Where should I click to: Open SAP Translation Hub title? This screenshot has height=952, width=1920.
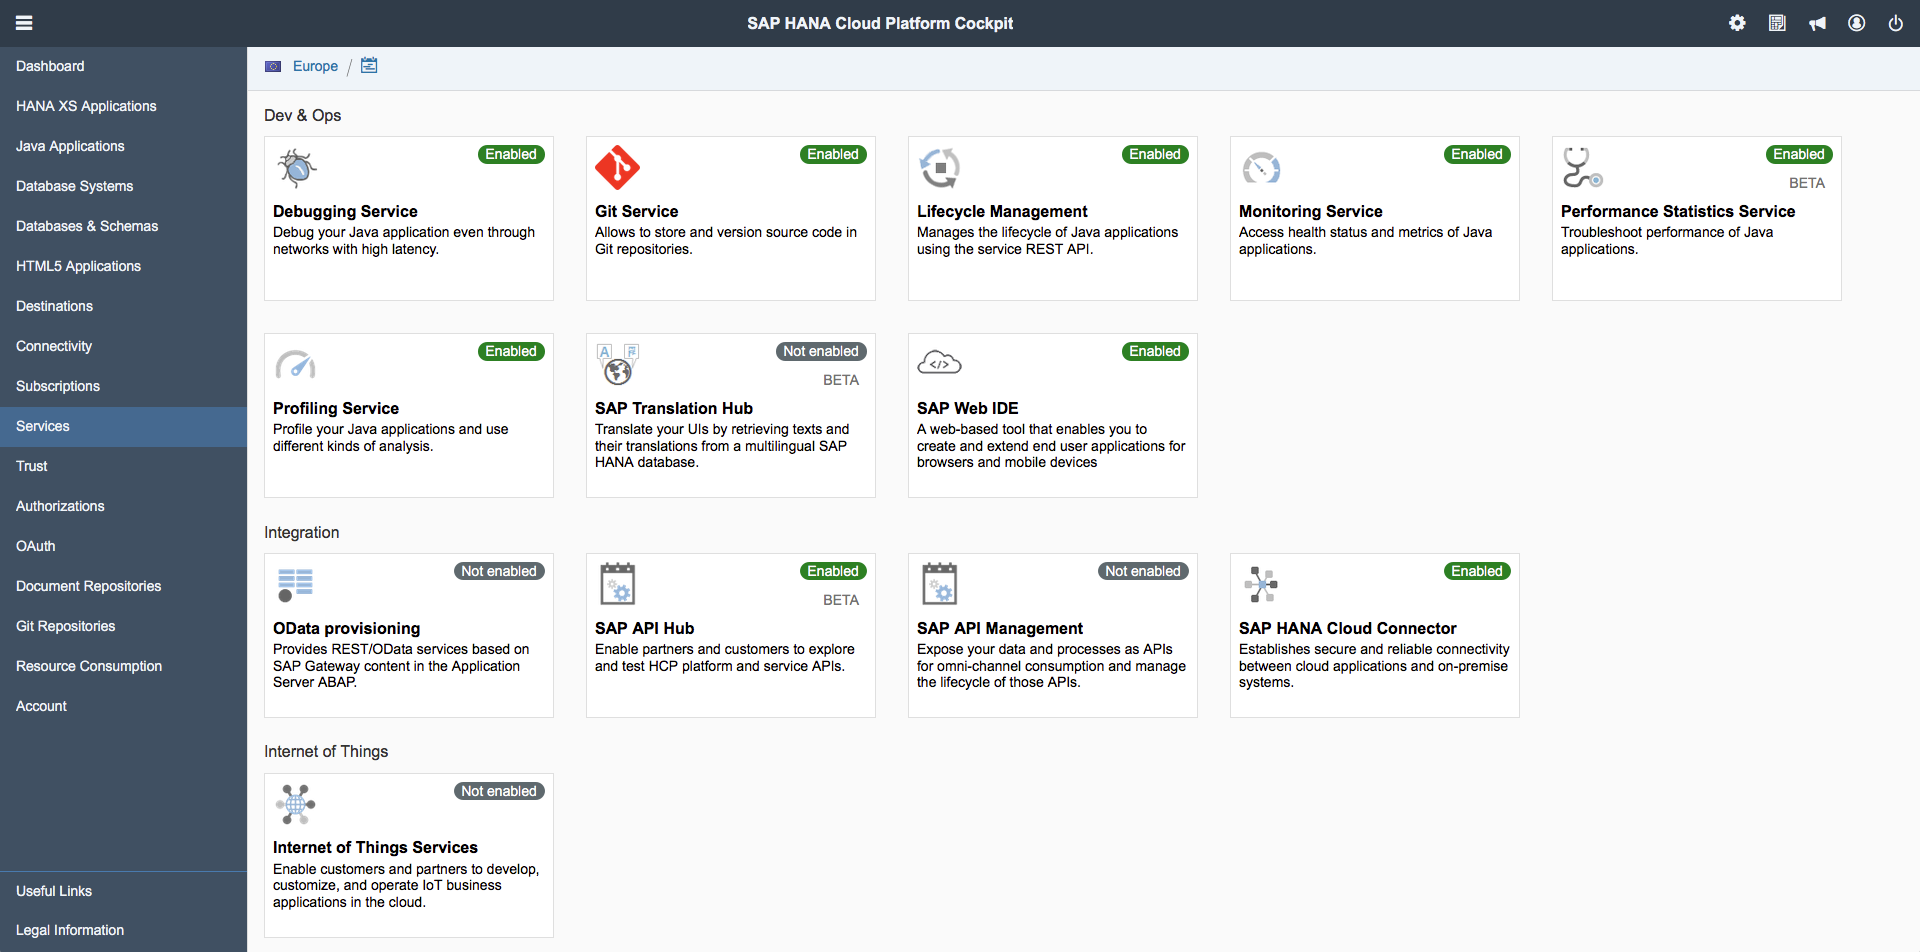(x=674, y=408)
